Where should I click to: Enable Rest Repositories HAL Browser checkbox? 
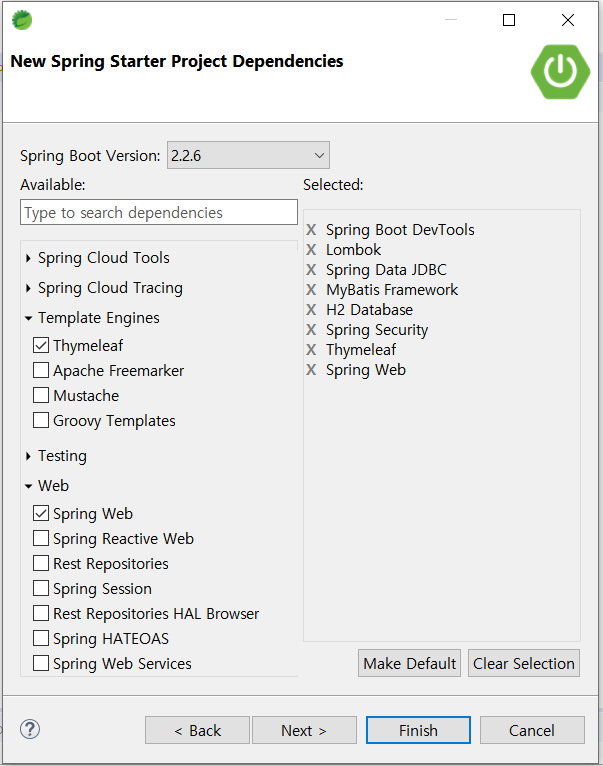click(x=41, y=613)
